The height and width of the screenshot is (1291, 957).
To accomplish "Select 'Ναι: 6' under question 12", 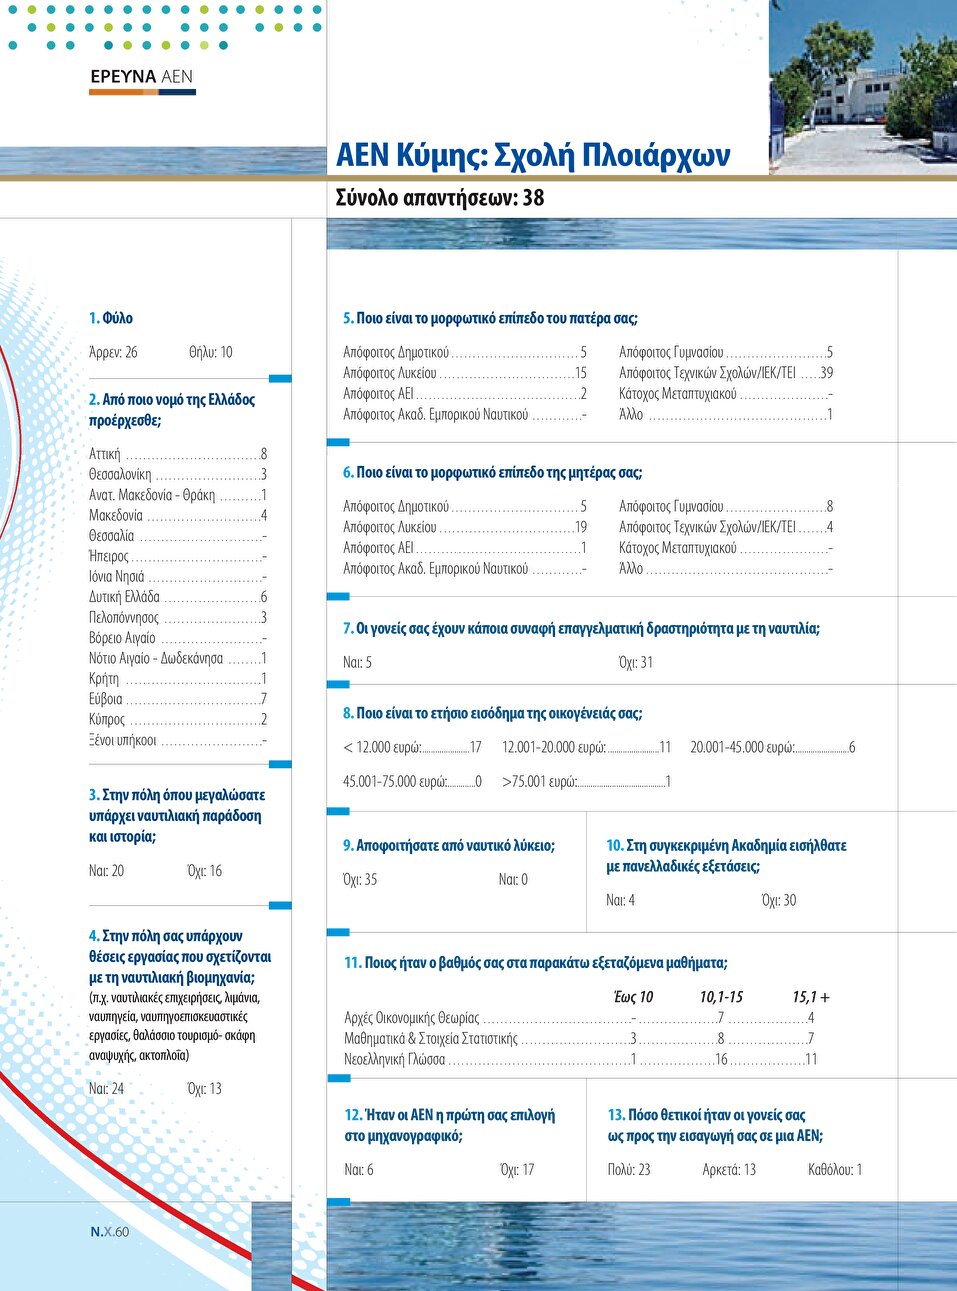I will [359, 1170].
